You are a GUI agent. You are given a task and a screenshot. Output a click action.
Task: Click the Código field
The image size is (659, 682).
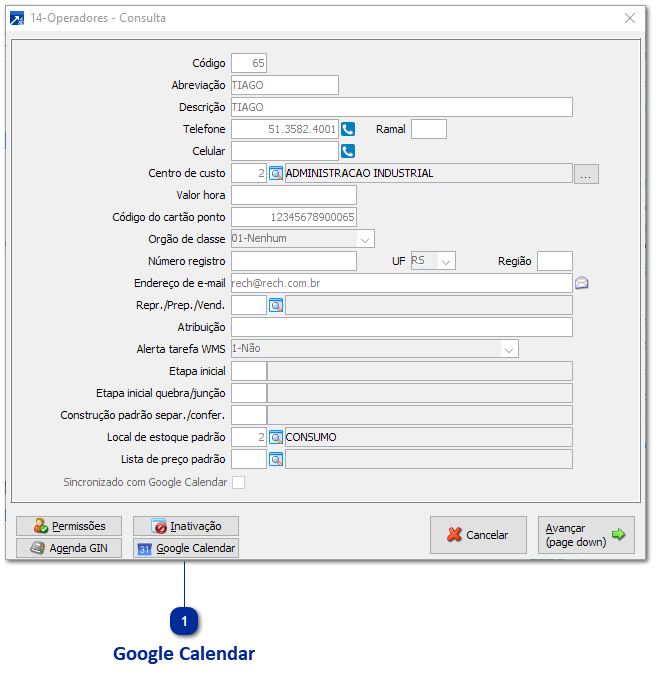[x=249, y=64]
